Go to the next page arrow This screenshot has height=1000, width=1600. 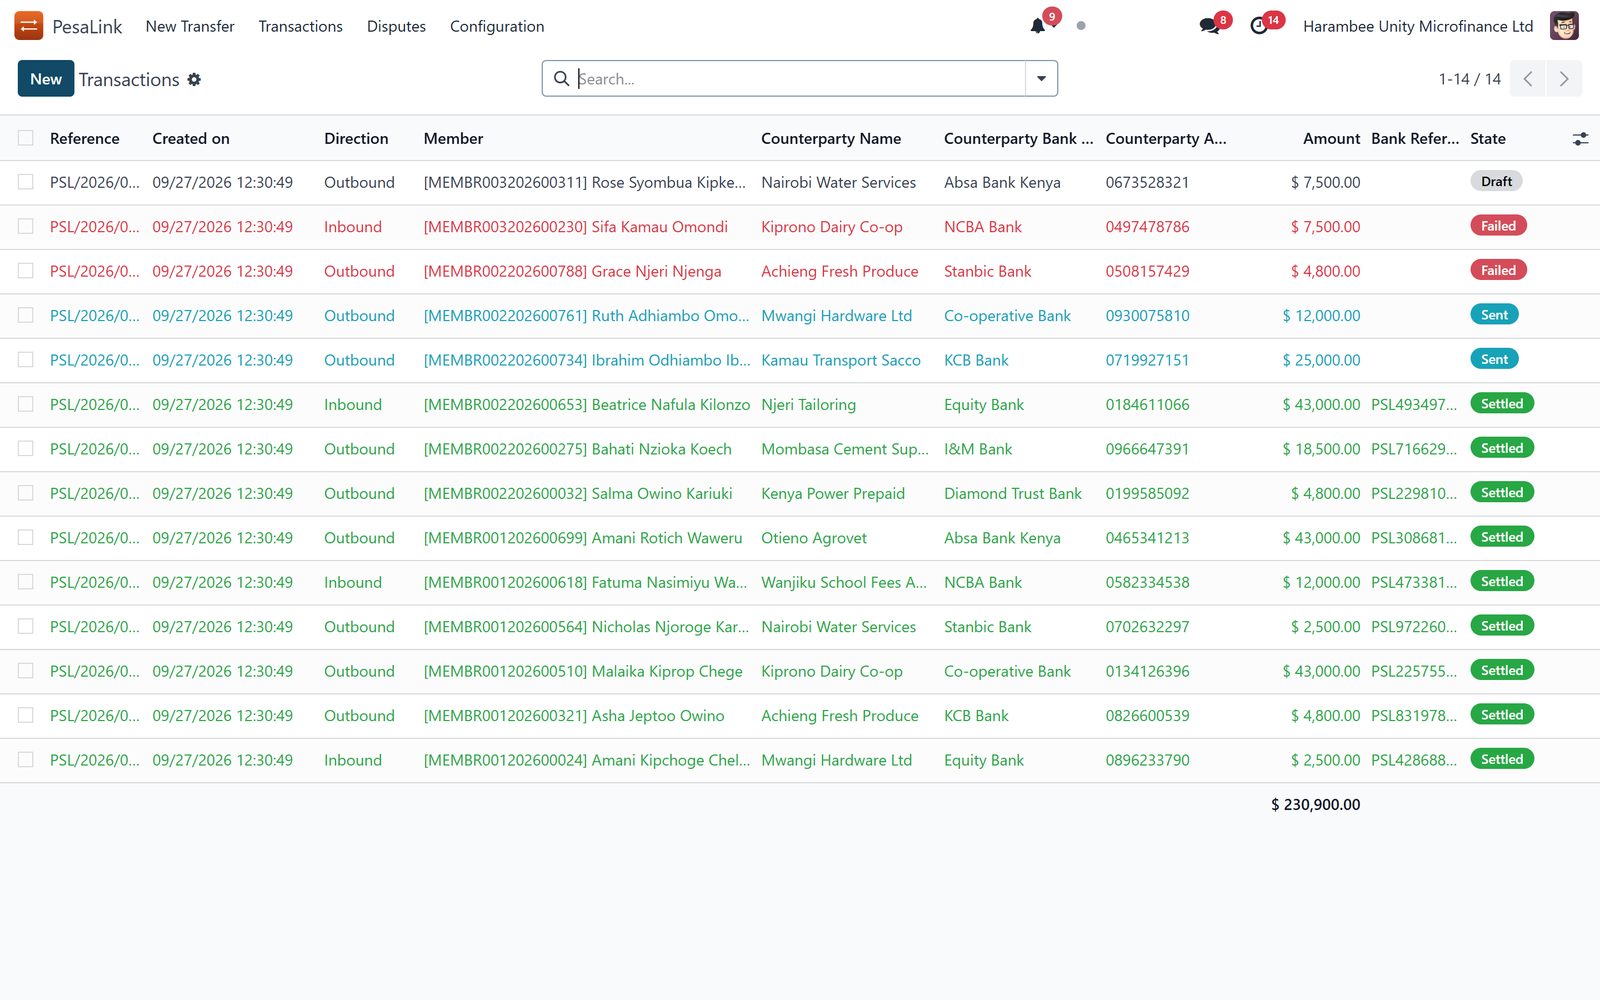(x=1564, y=79)
